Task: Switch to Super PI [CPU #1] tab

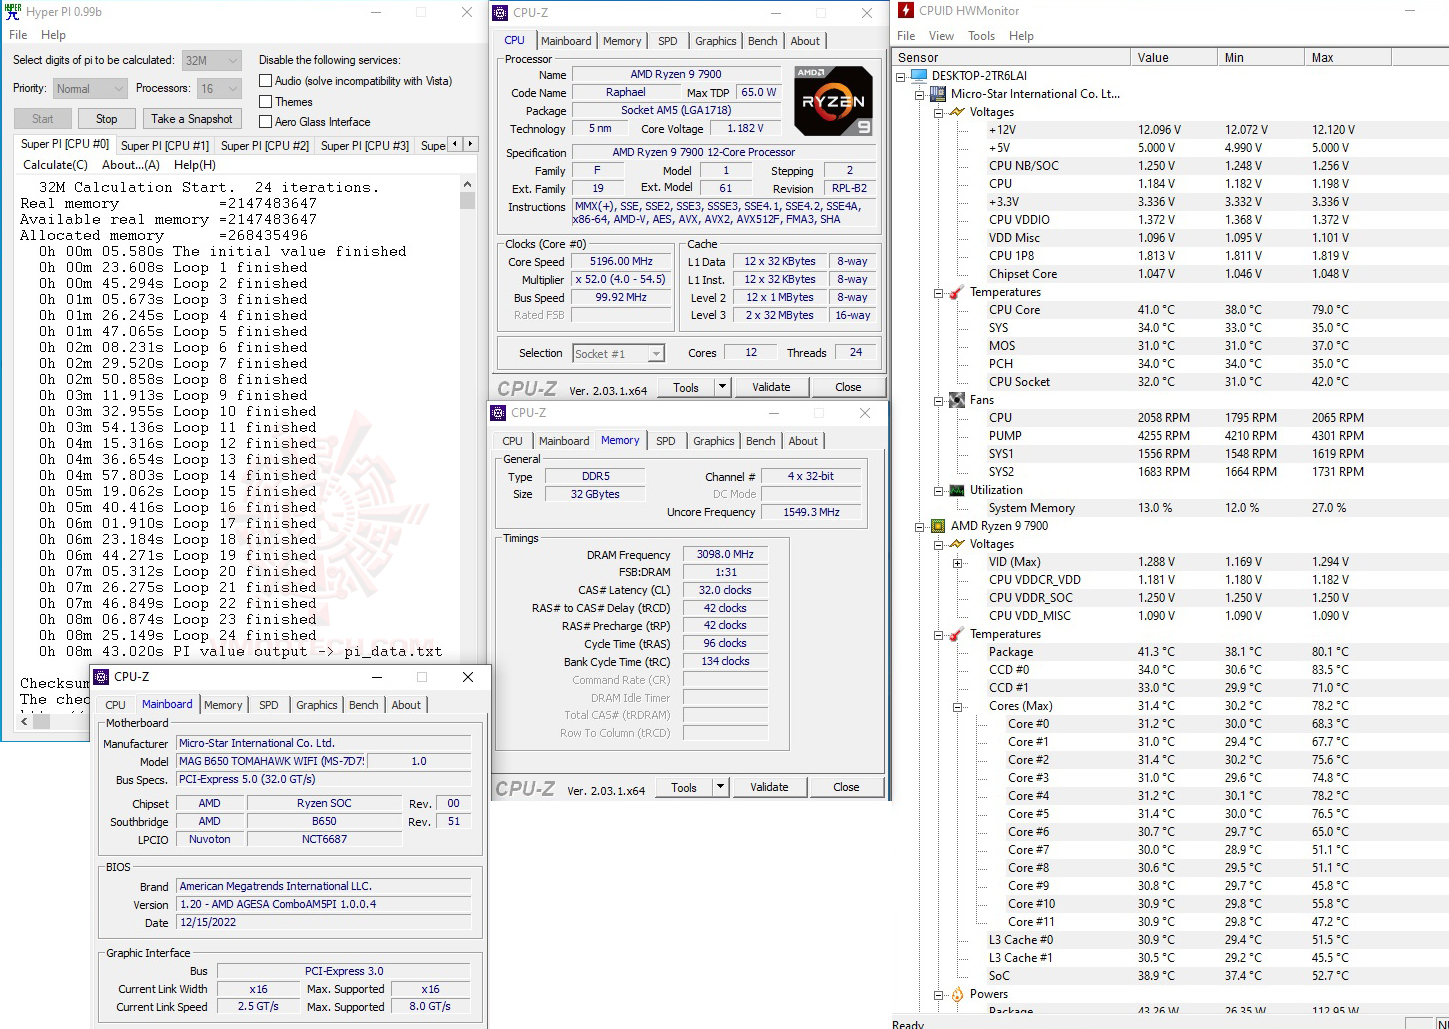Action: click(x=165, y=146)
